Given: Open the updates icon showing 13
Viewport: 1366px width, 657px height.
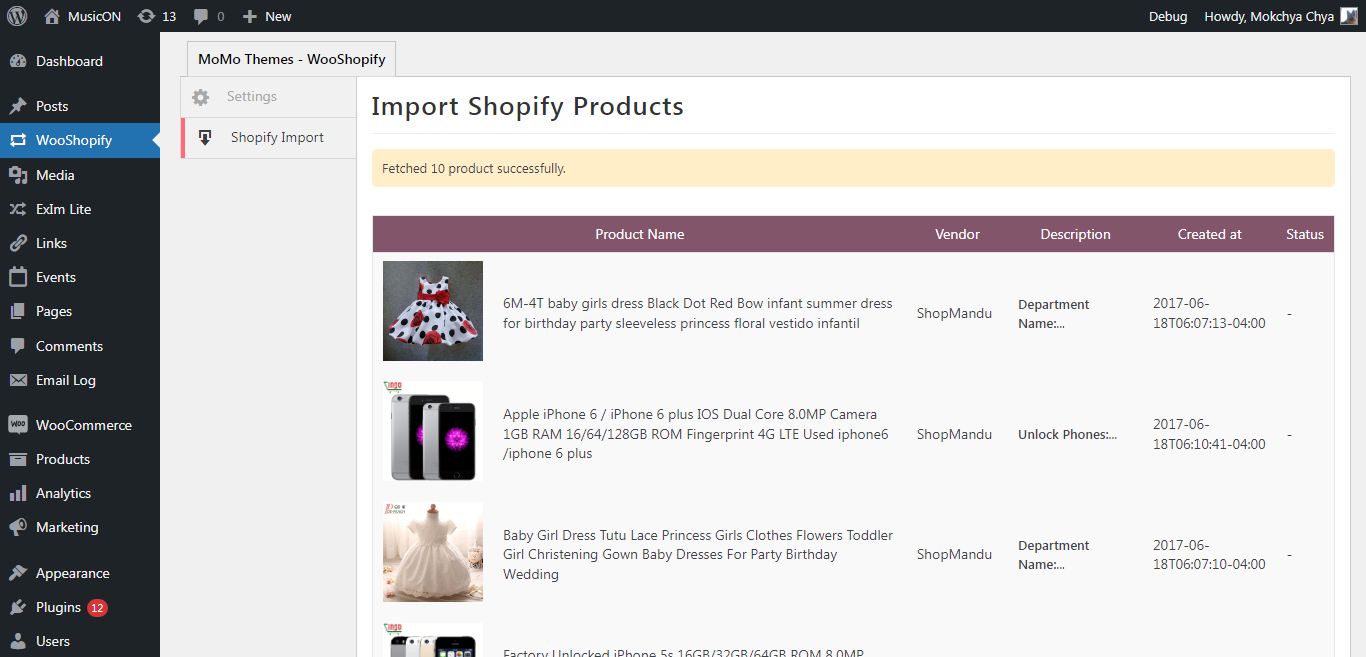Looking at the screenshot, I should pyautogui.click(x=146, y=16).
